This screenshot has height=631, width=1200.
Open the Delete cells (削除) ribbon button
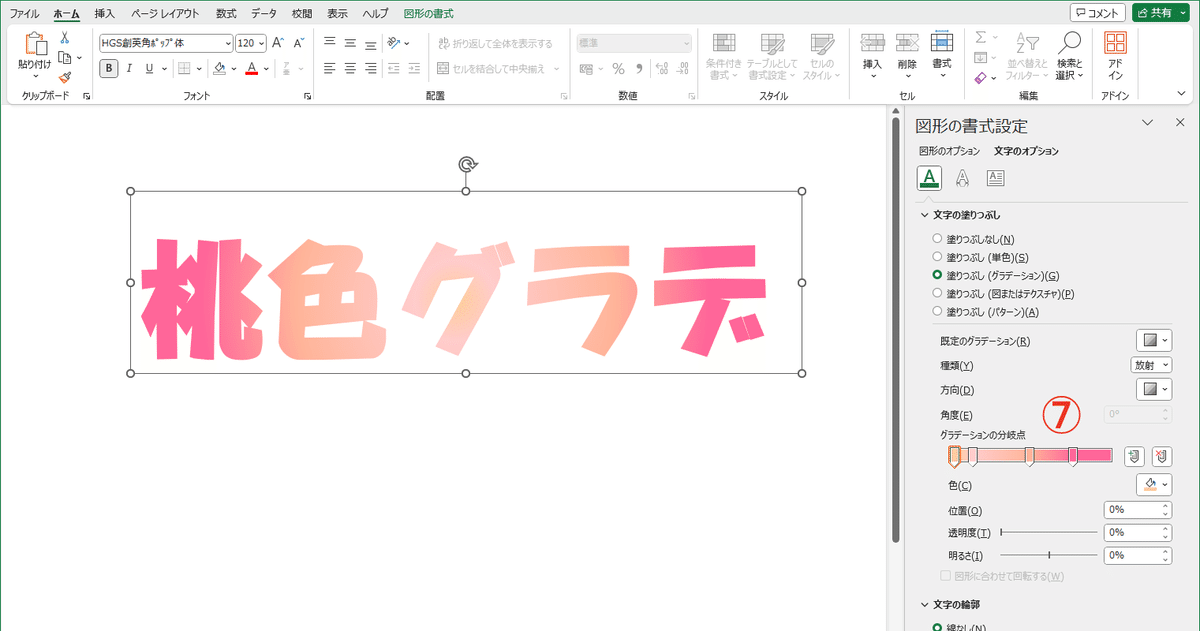tap(907, 55)
